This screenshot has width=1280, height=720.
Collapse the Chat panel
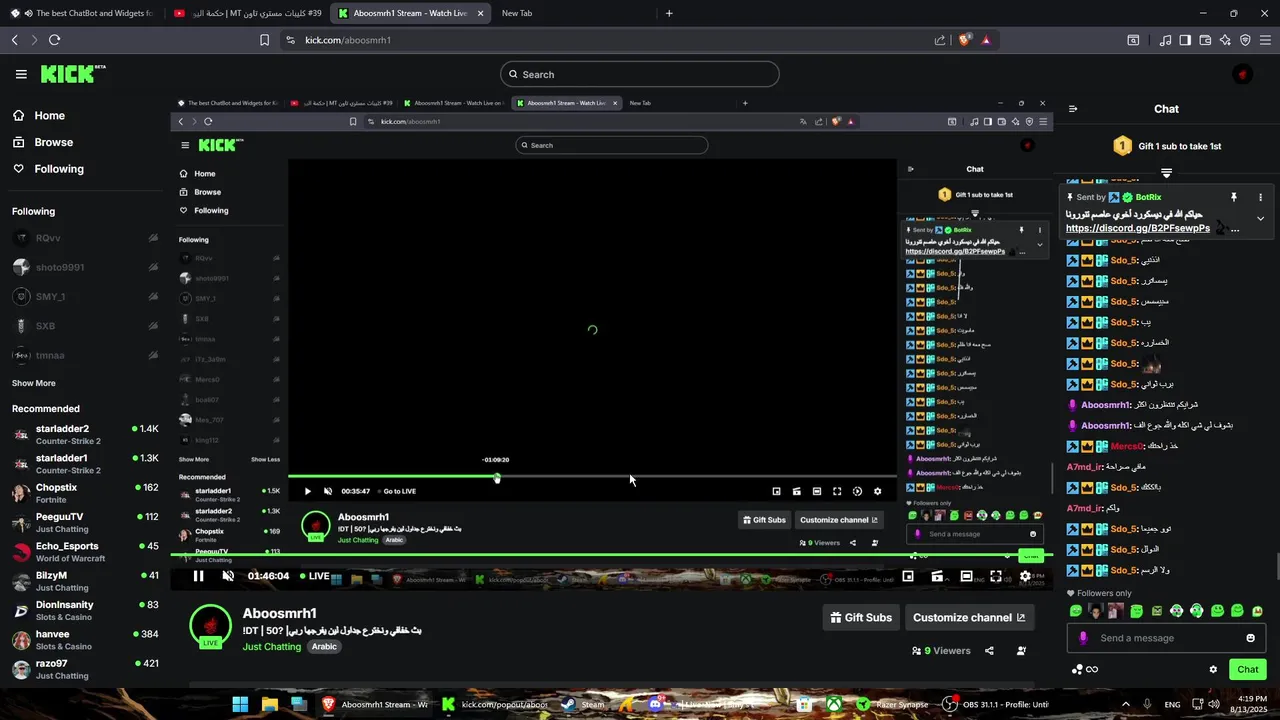coord(1073,109)
